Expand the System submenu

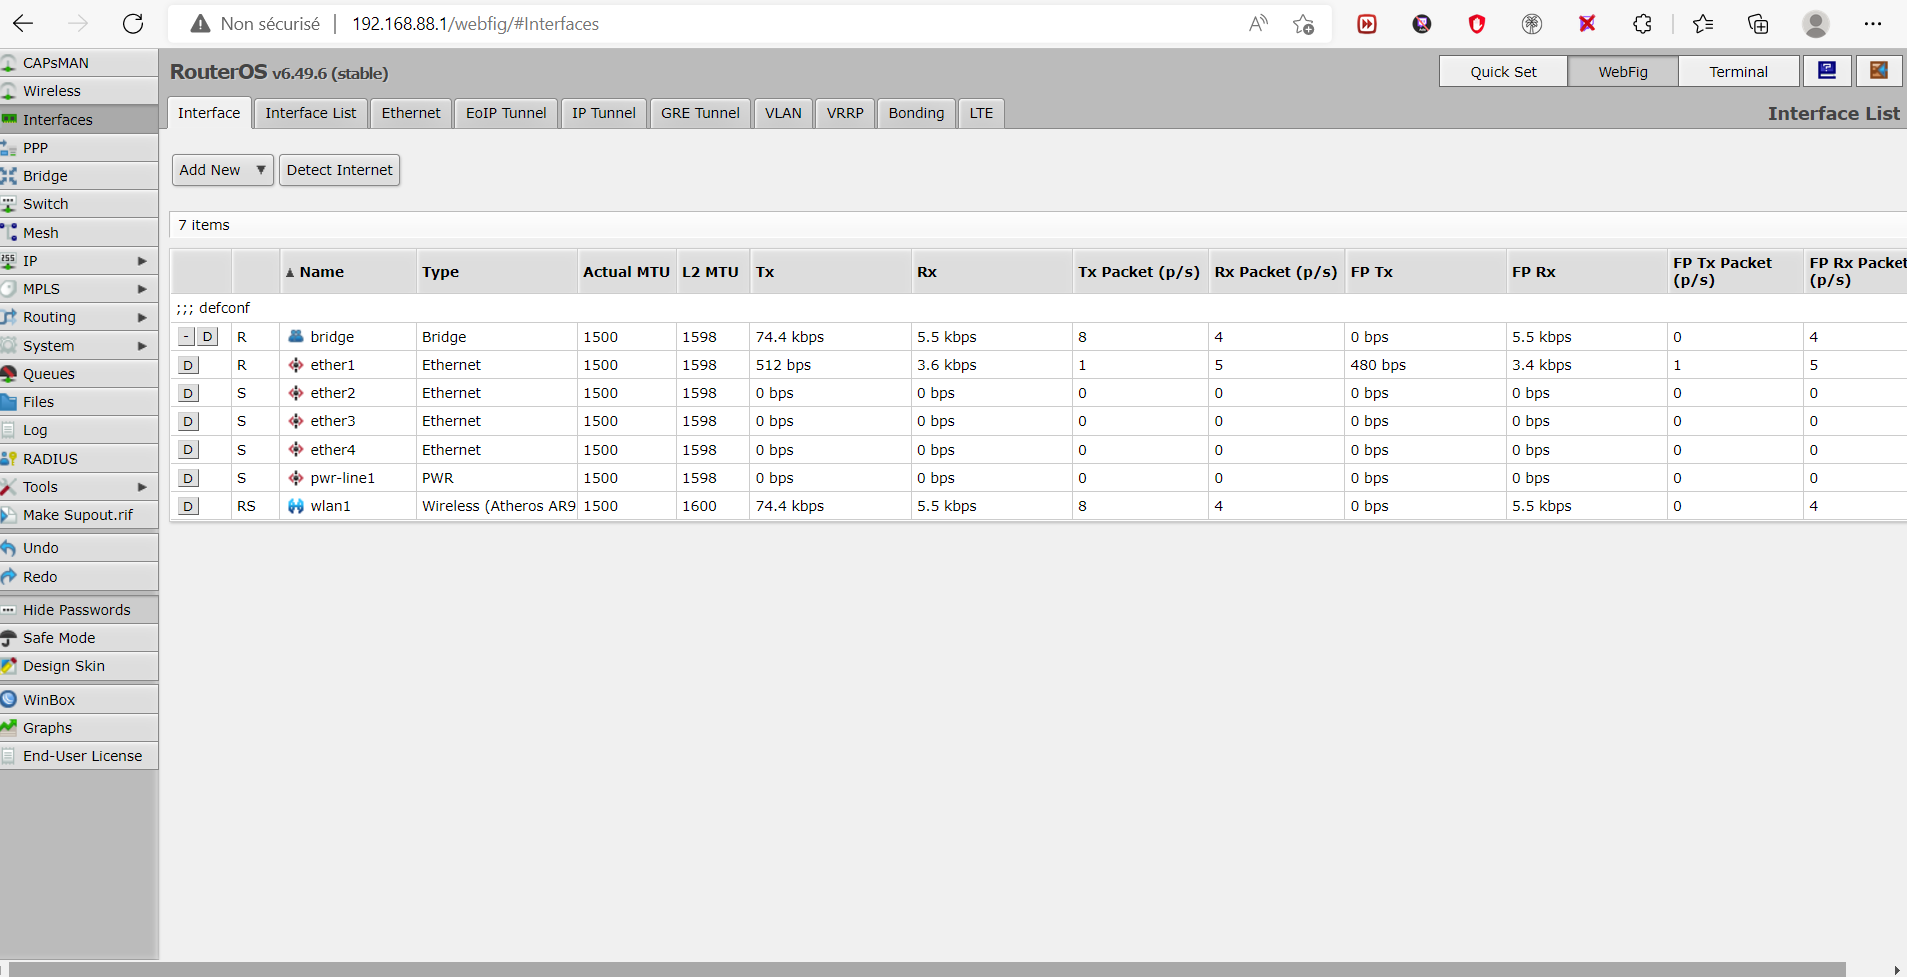tap(142, 346)
